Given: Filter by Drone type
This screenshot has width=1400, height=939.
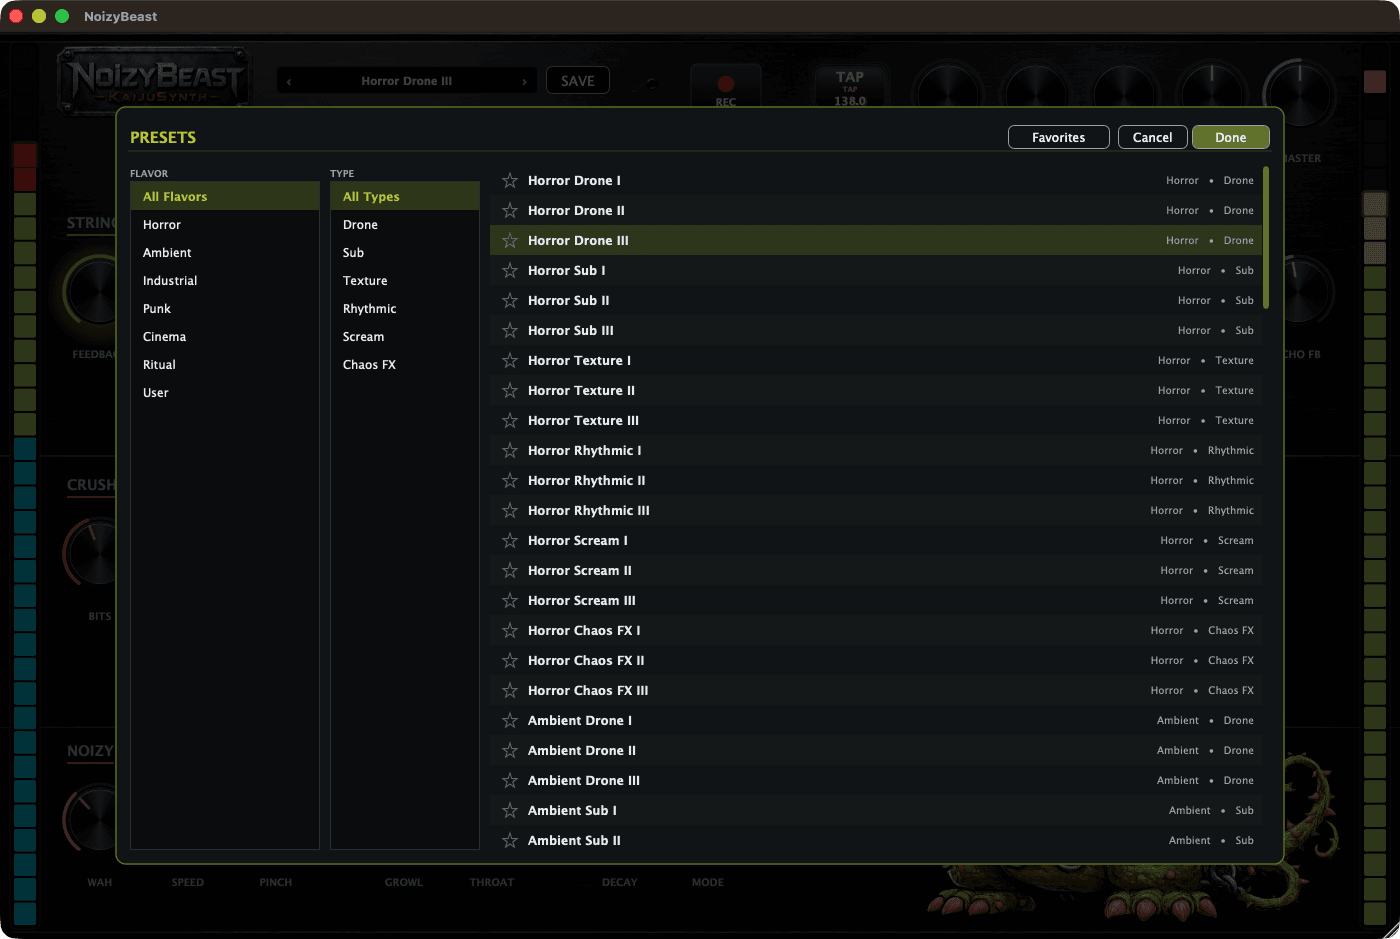Looking at the screenshot, I should [405, 225].
